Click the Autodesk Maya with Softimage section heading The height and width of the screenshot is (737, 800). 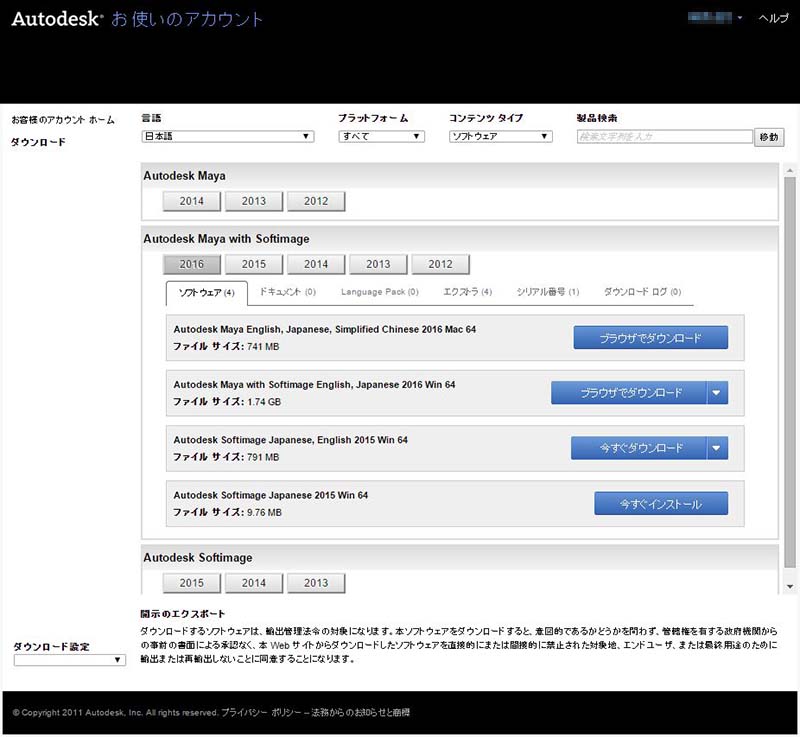(226, 239)
